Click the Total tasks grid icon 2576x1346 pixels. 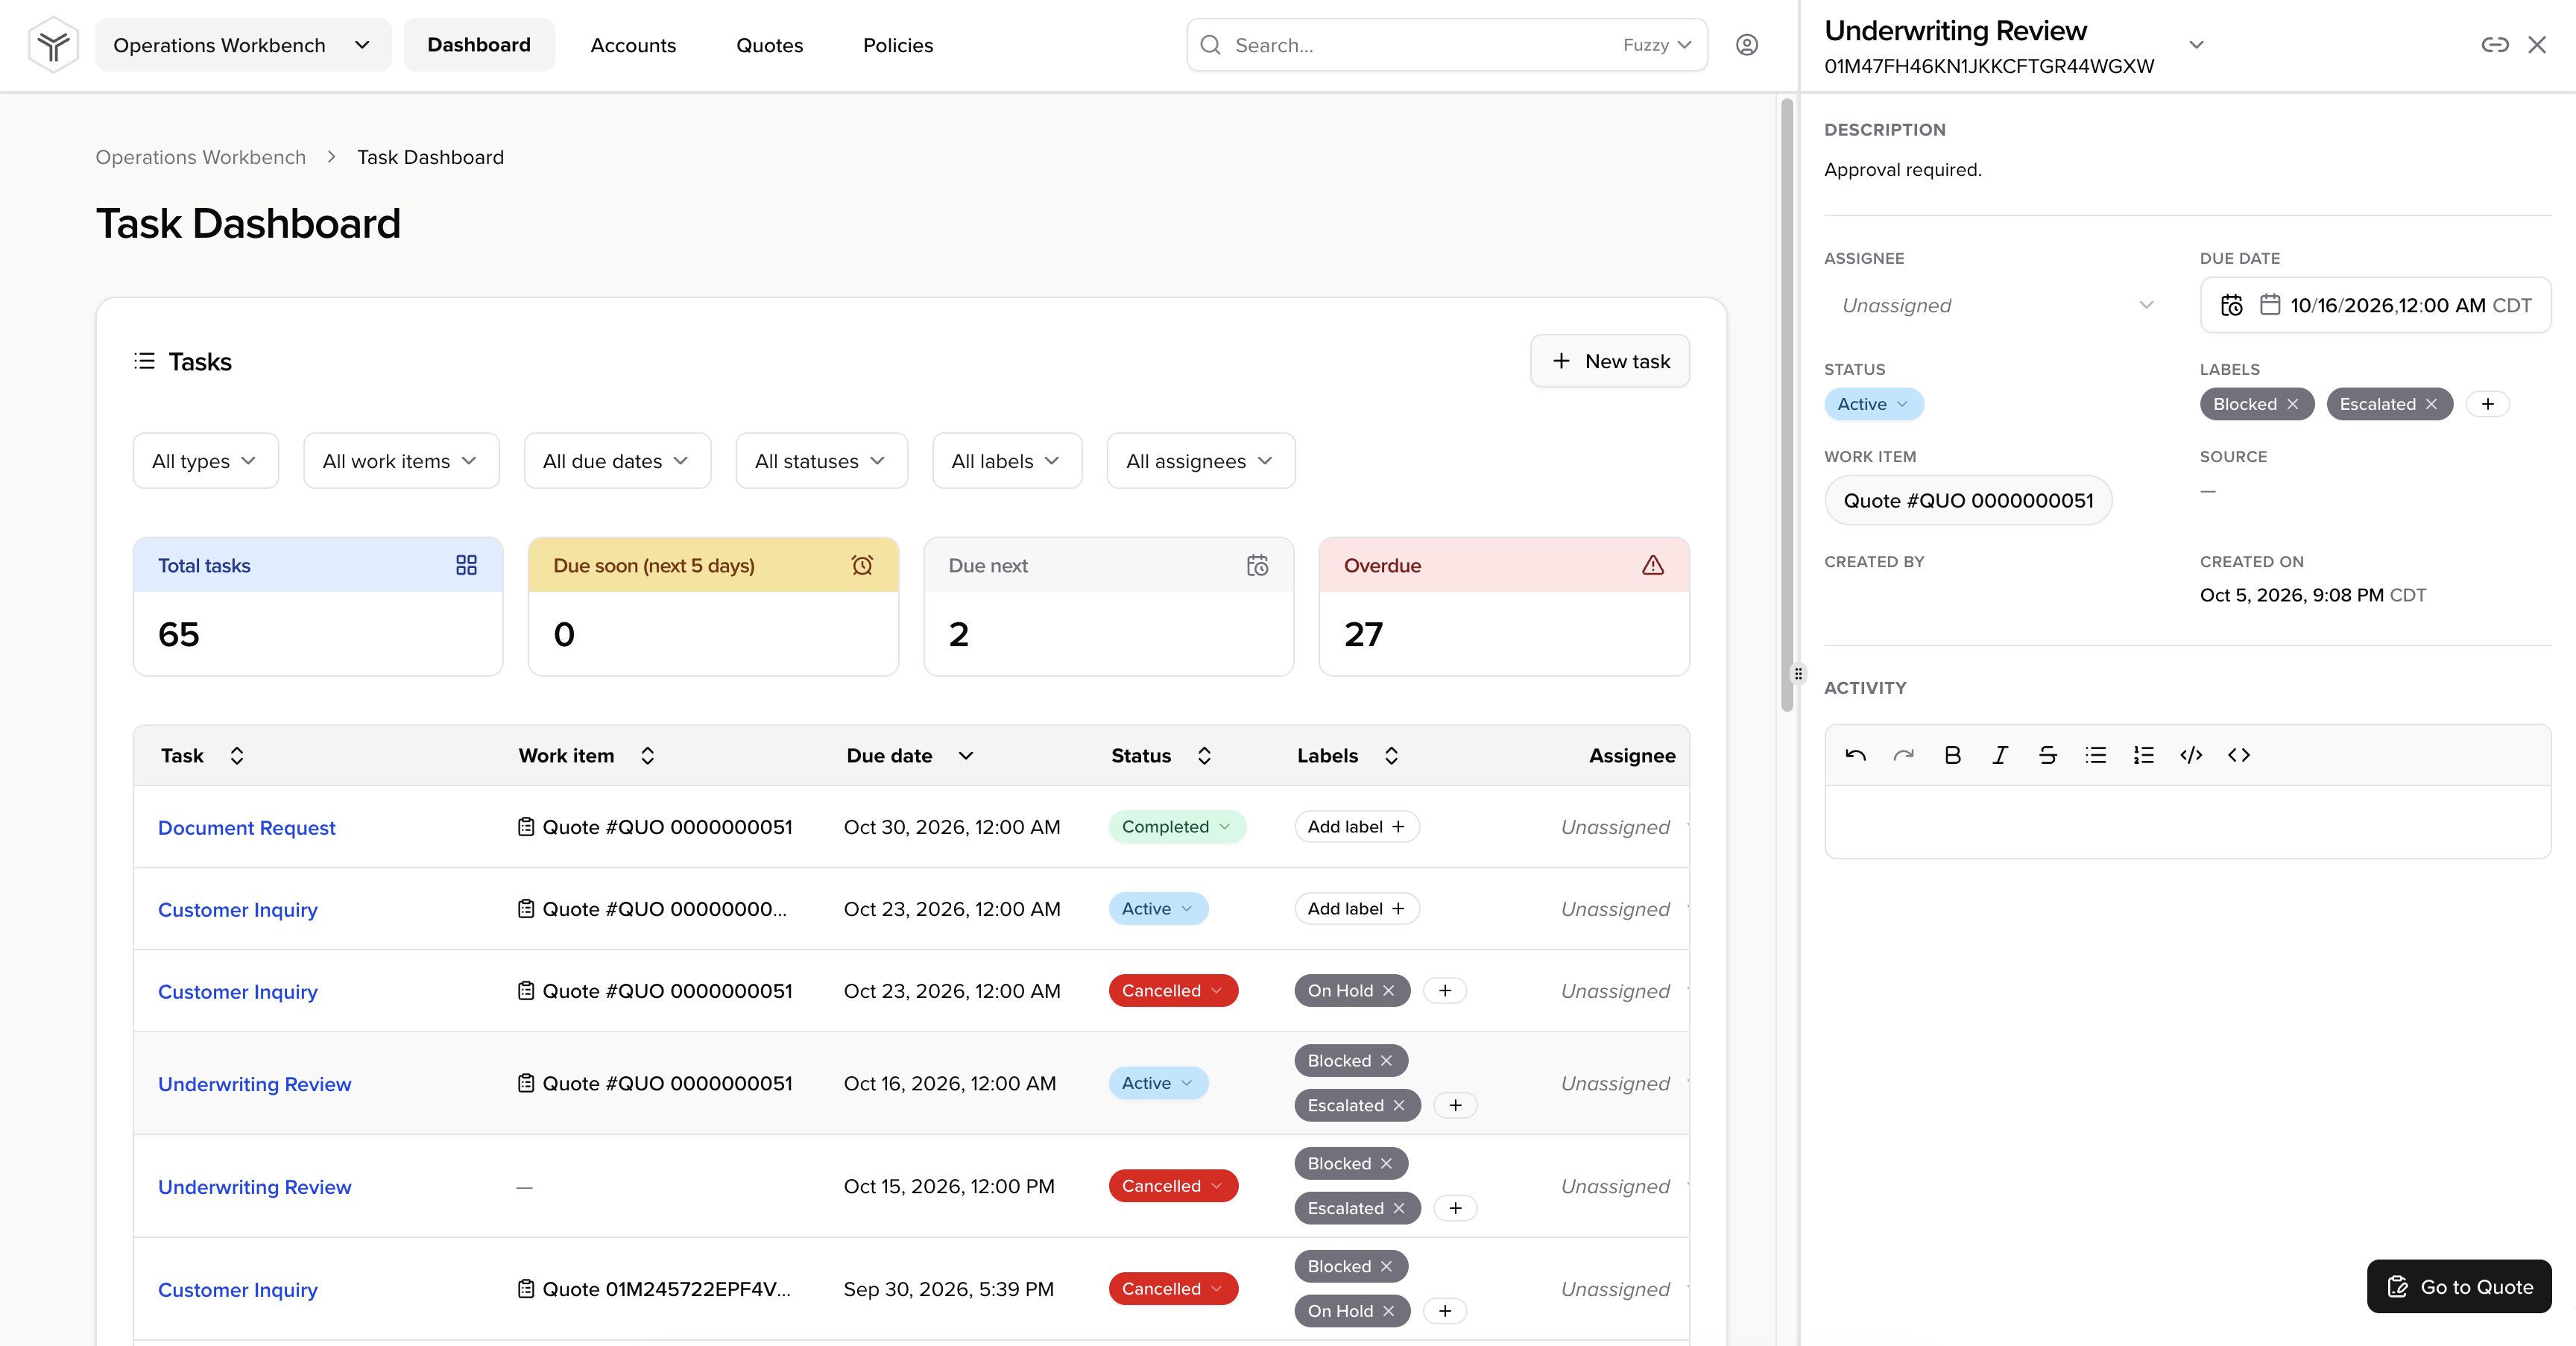[466, 565]
